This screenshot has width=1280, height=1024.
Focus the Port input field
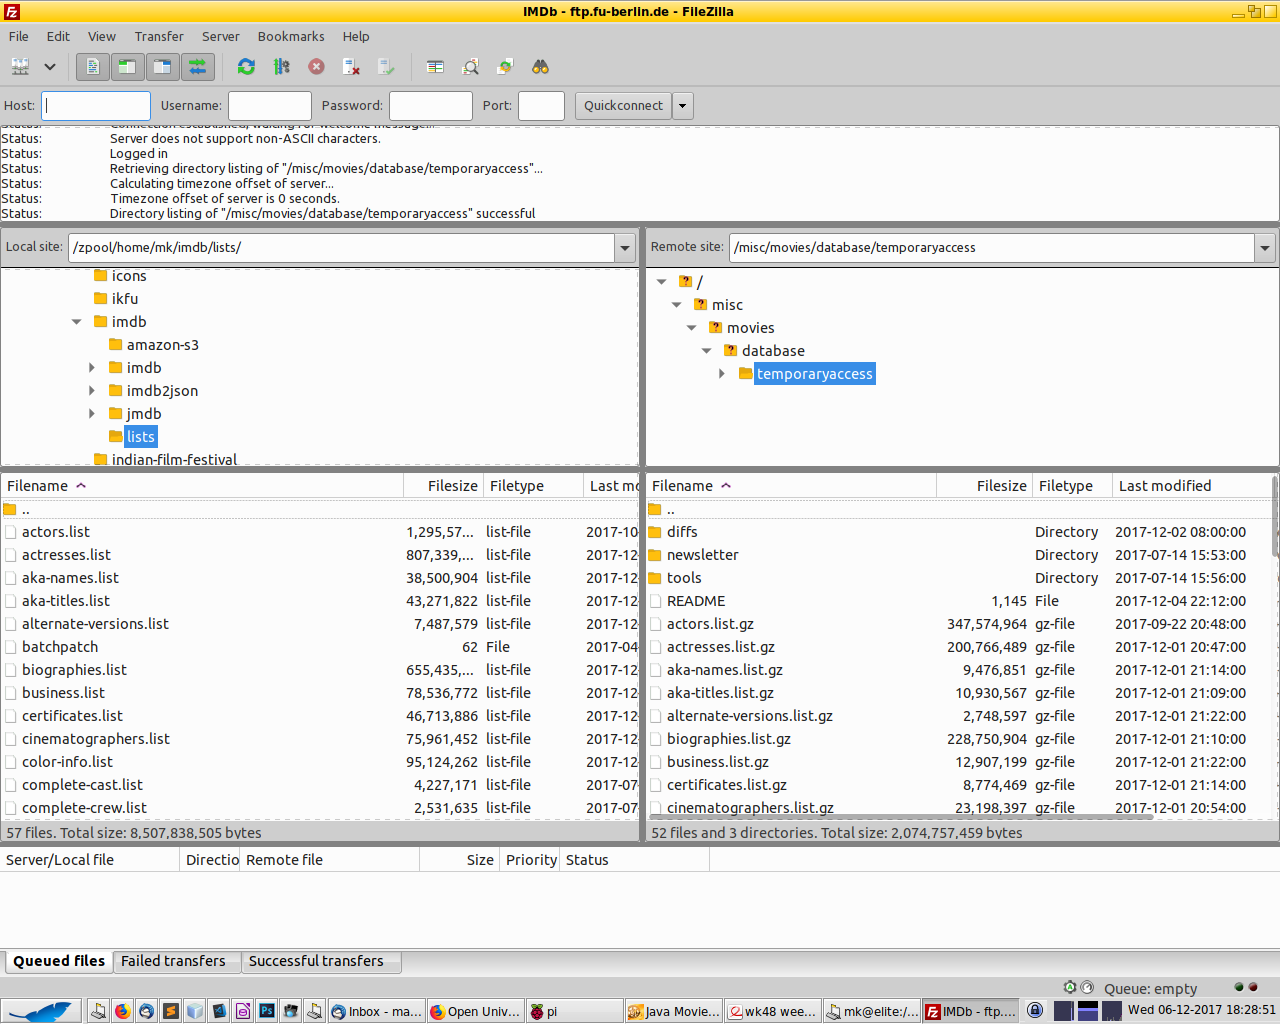pos(541,106)
